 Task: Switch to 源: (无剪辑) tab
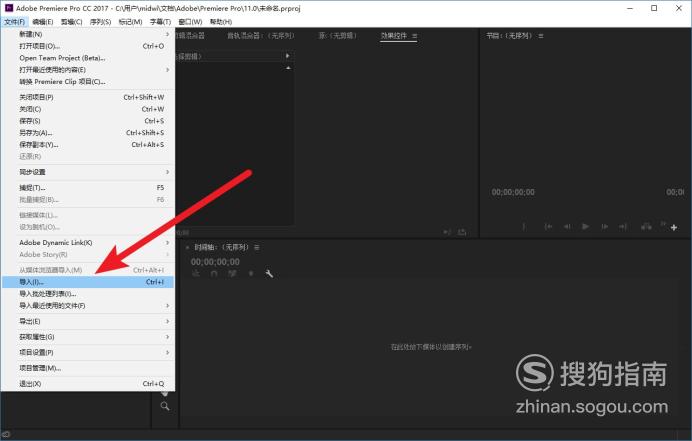(x=338, y=36)
